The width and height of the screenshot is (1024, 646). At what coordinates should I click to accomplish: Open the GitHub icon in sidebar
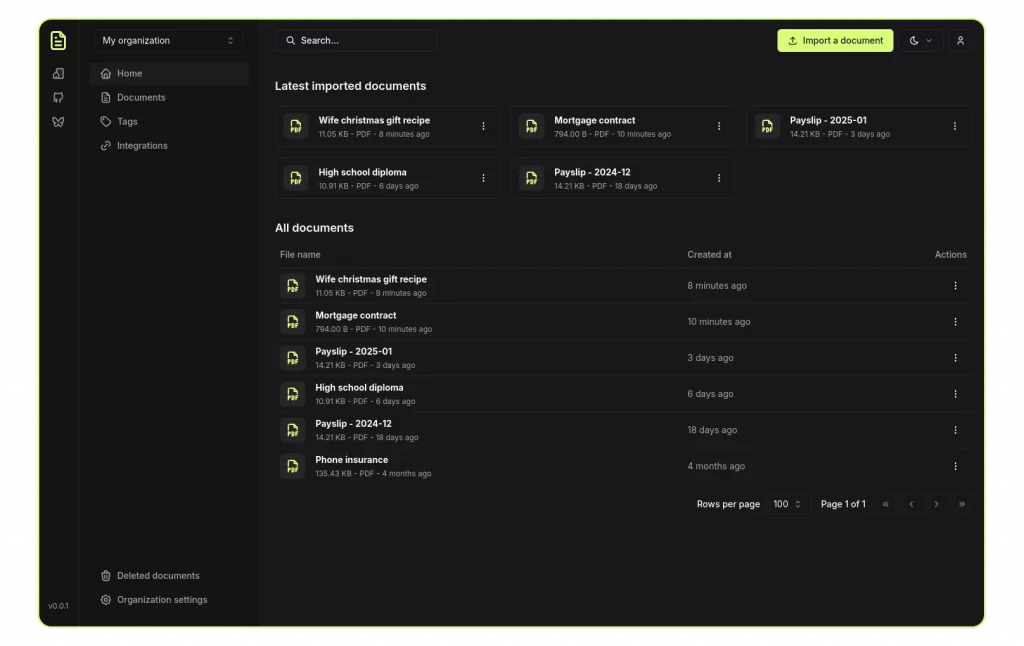click(58, 97)
